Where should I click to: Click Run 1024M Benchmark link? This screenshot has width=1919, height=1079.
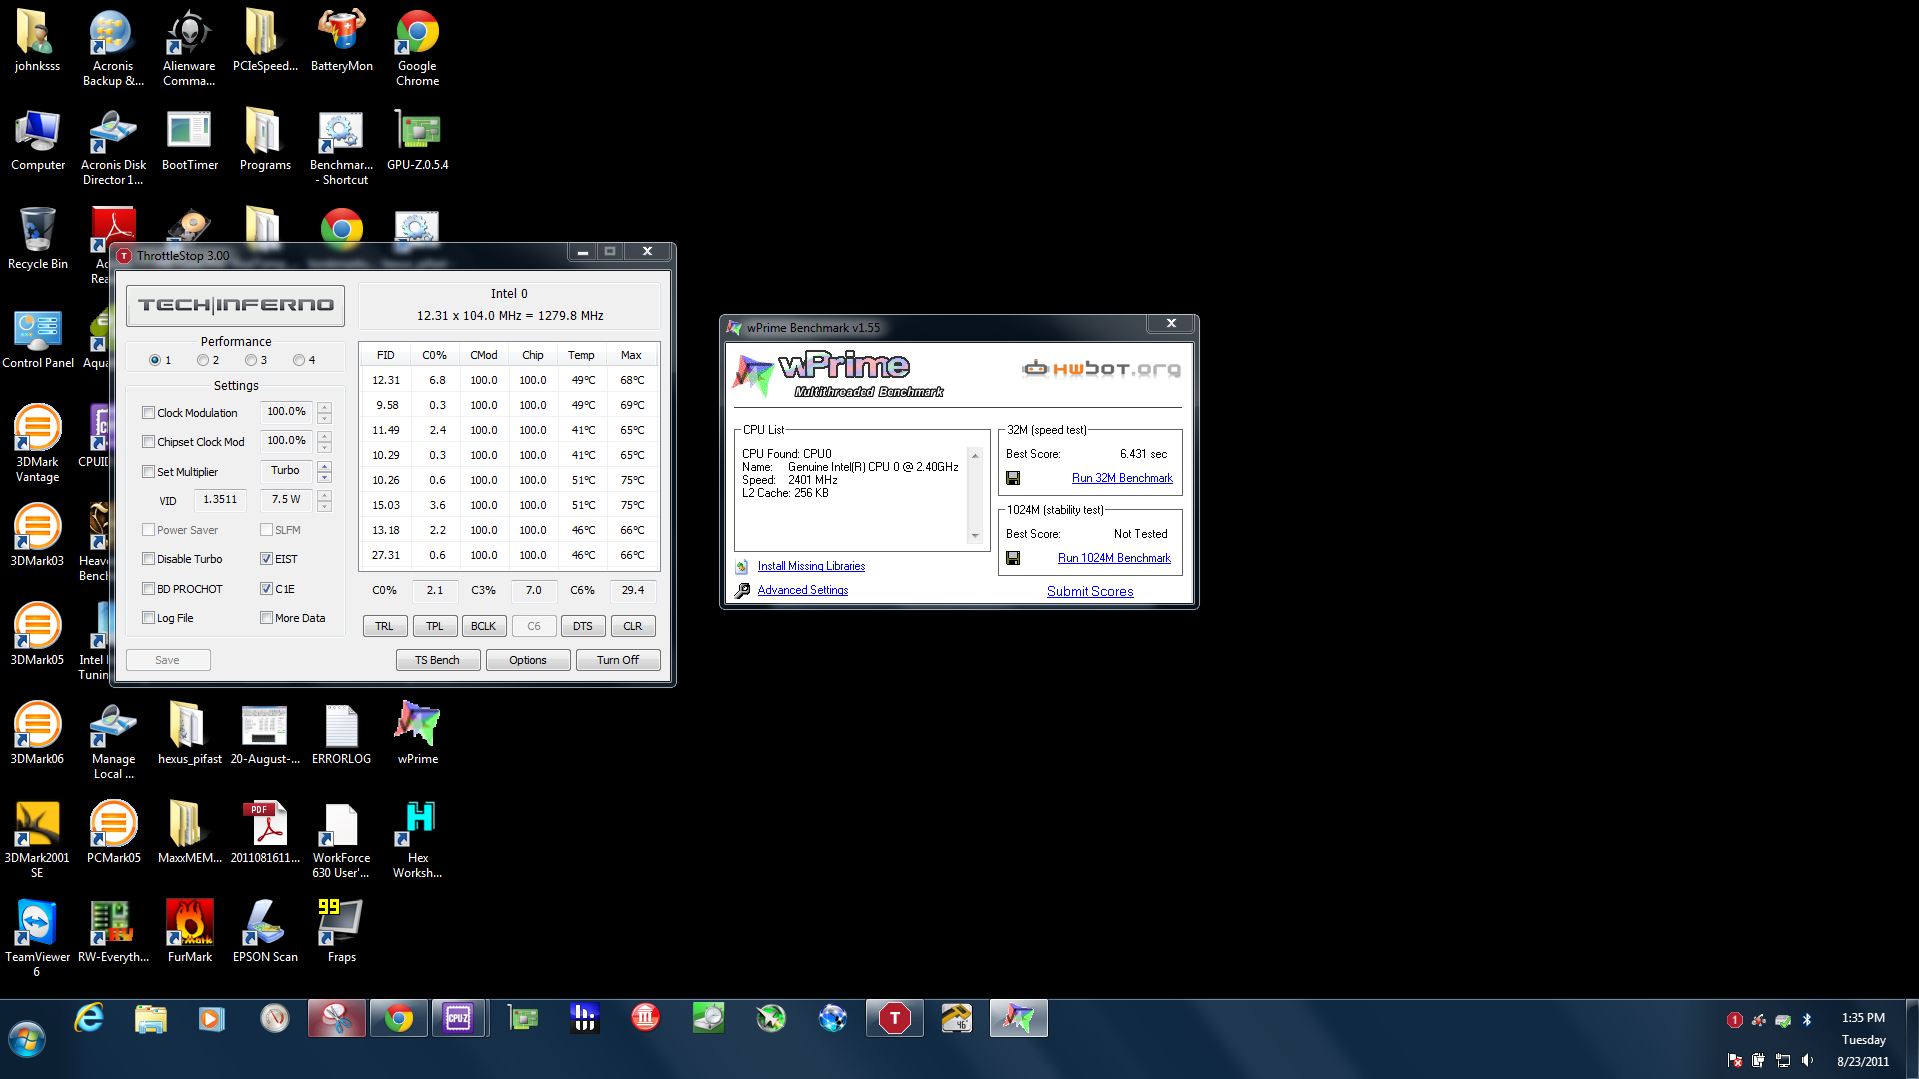pos(1114,558)
